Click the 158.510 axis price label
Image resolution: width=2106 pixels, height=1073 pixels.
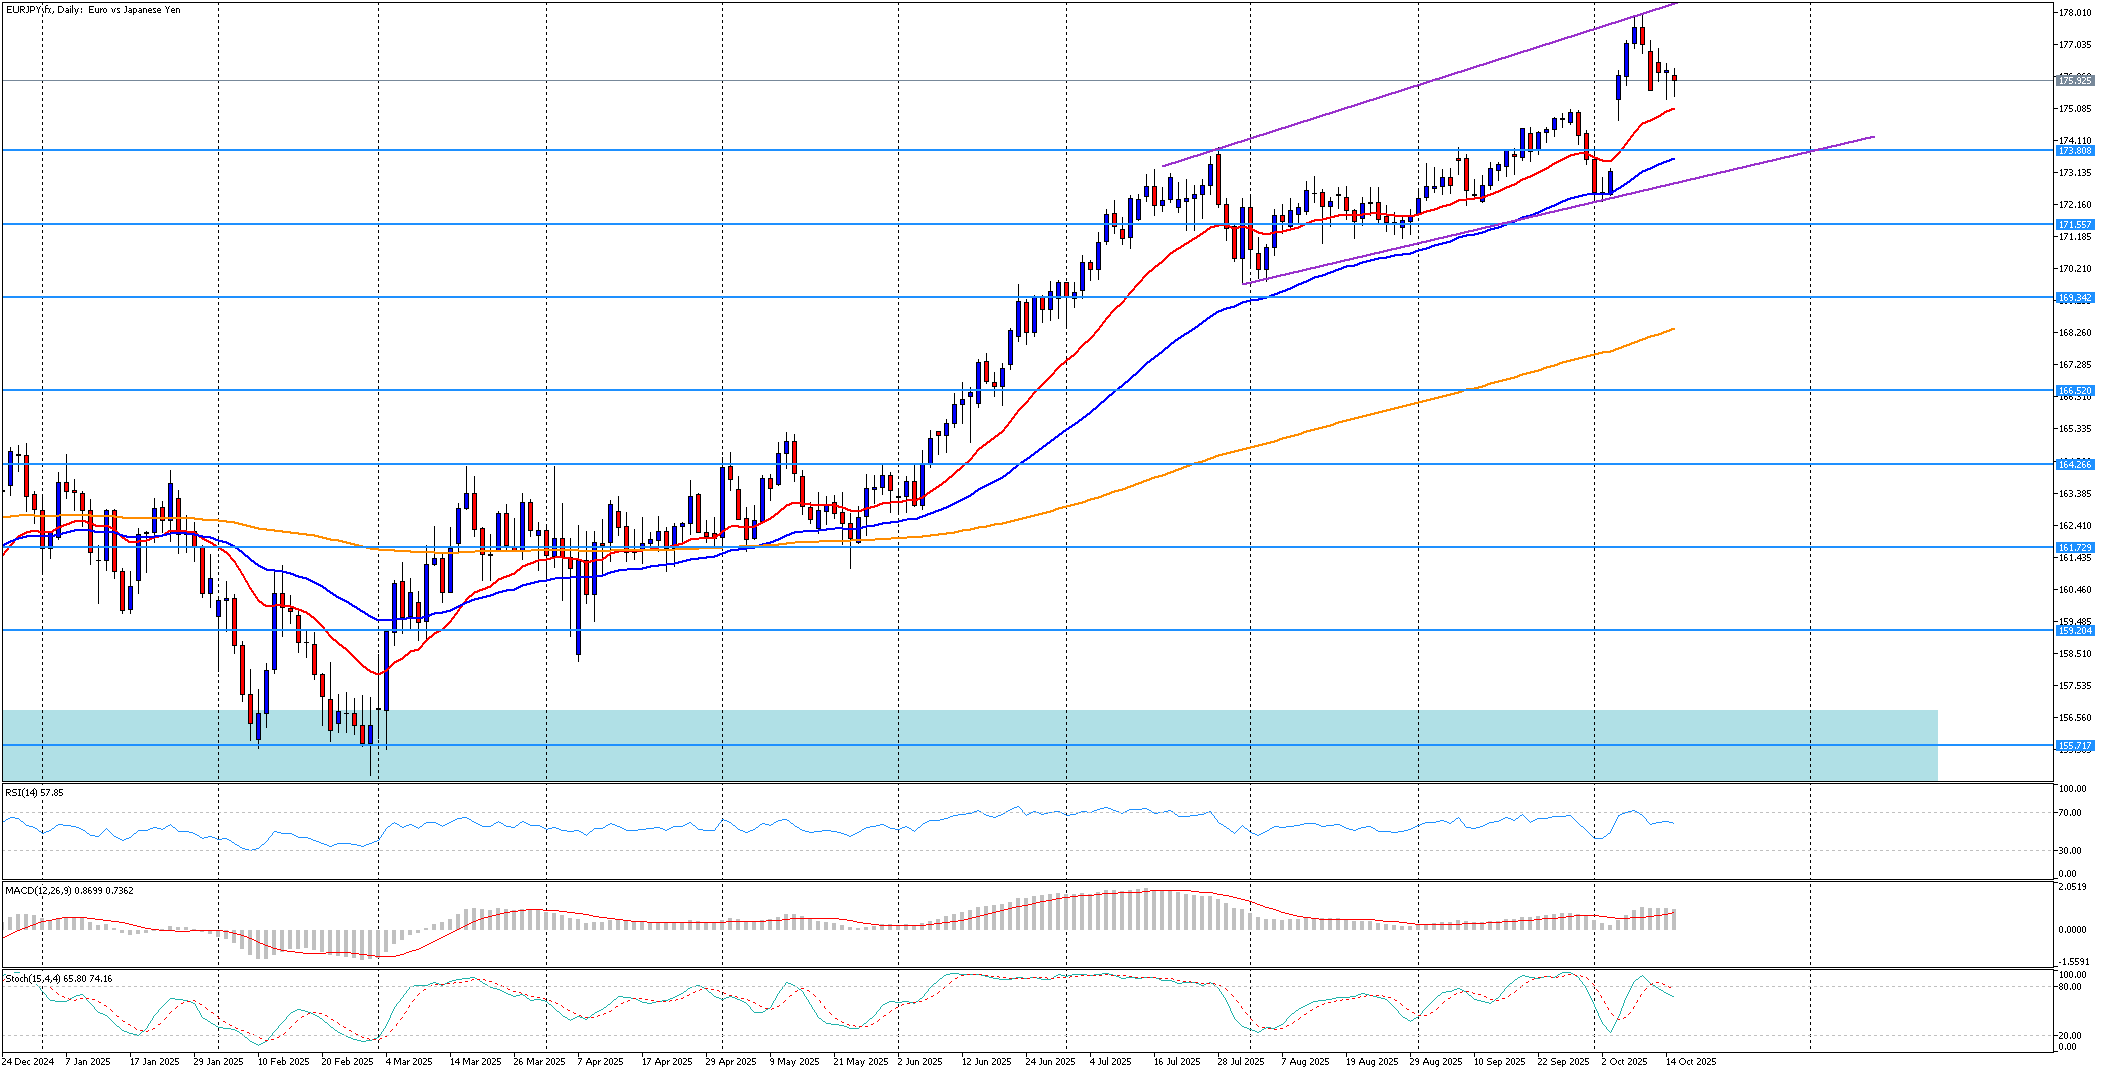pos(2074,654)
